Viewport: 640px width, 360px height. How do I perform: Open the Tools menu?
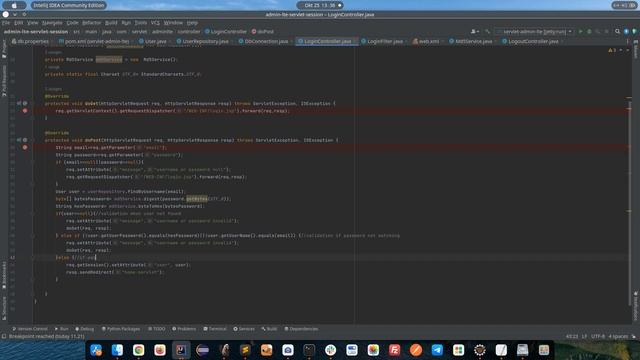coord(140,23)
